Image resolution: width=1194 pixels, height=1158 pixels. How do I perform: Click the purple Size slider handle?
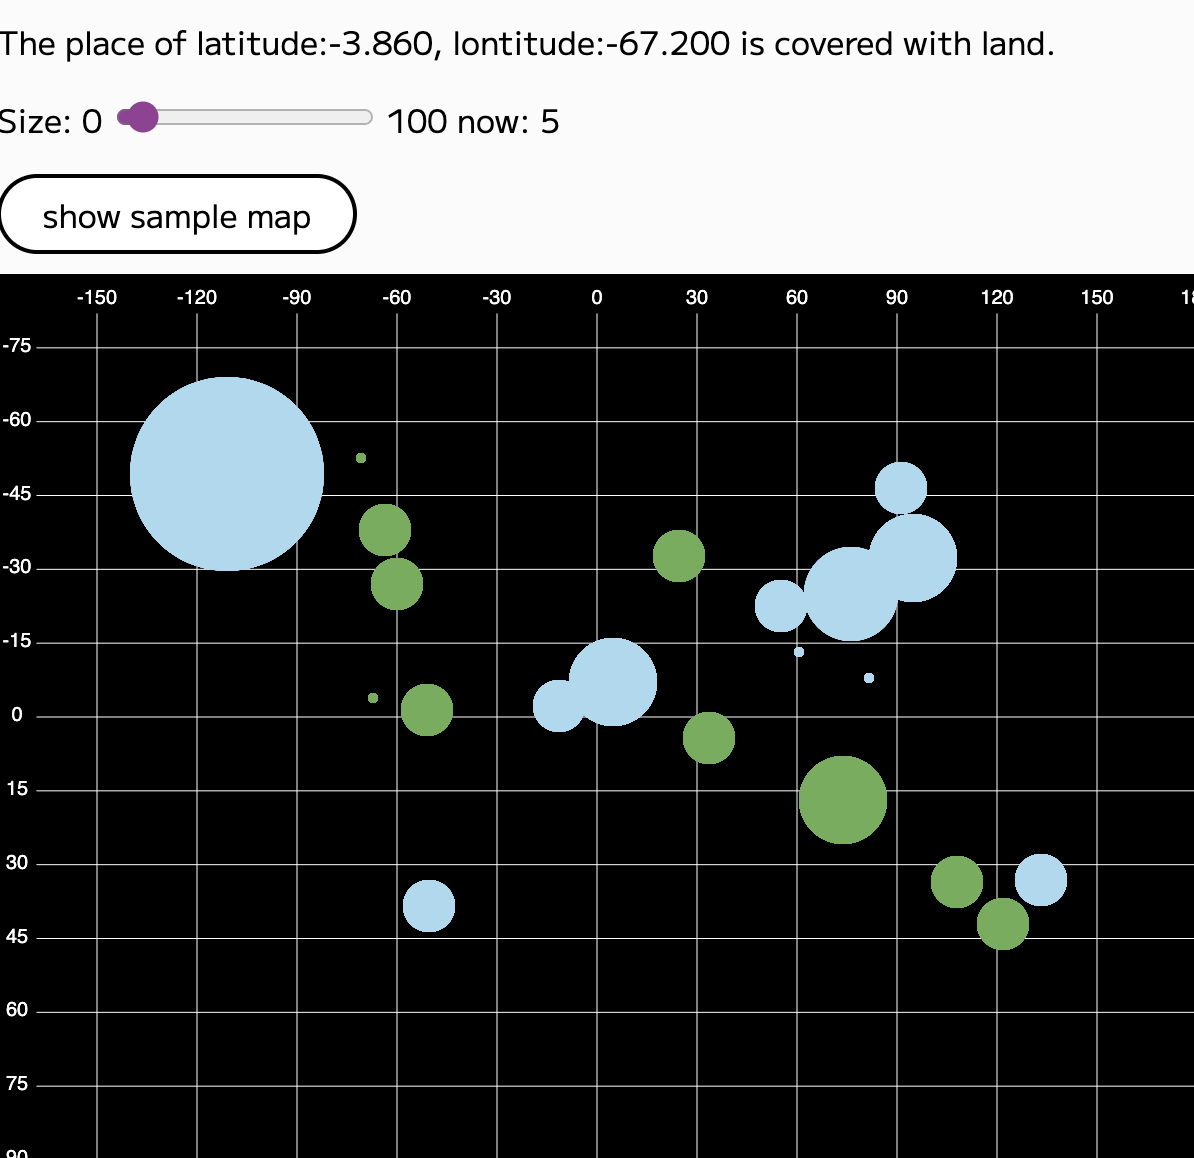[143, 117]
